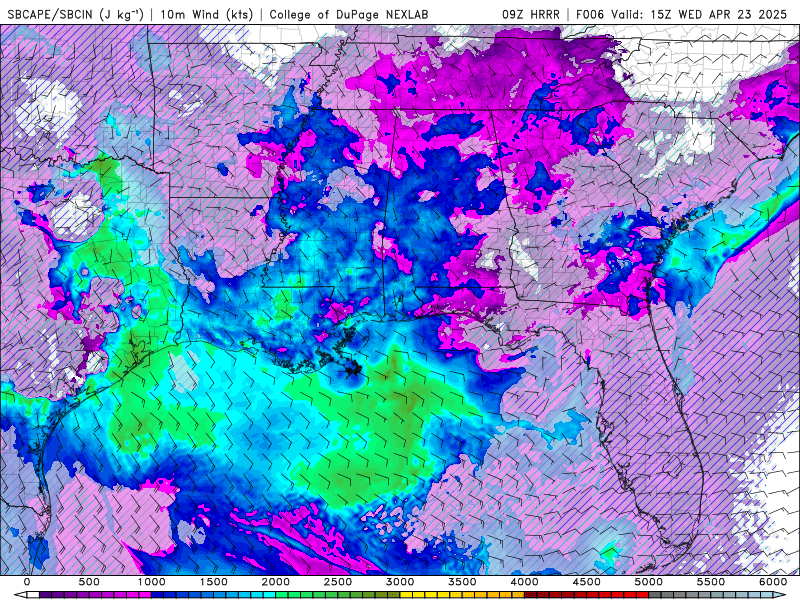Click the 500 label on the color scale
Viewport: 800px width, 600px height.
[89, 582]
